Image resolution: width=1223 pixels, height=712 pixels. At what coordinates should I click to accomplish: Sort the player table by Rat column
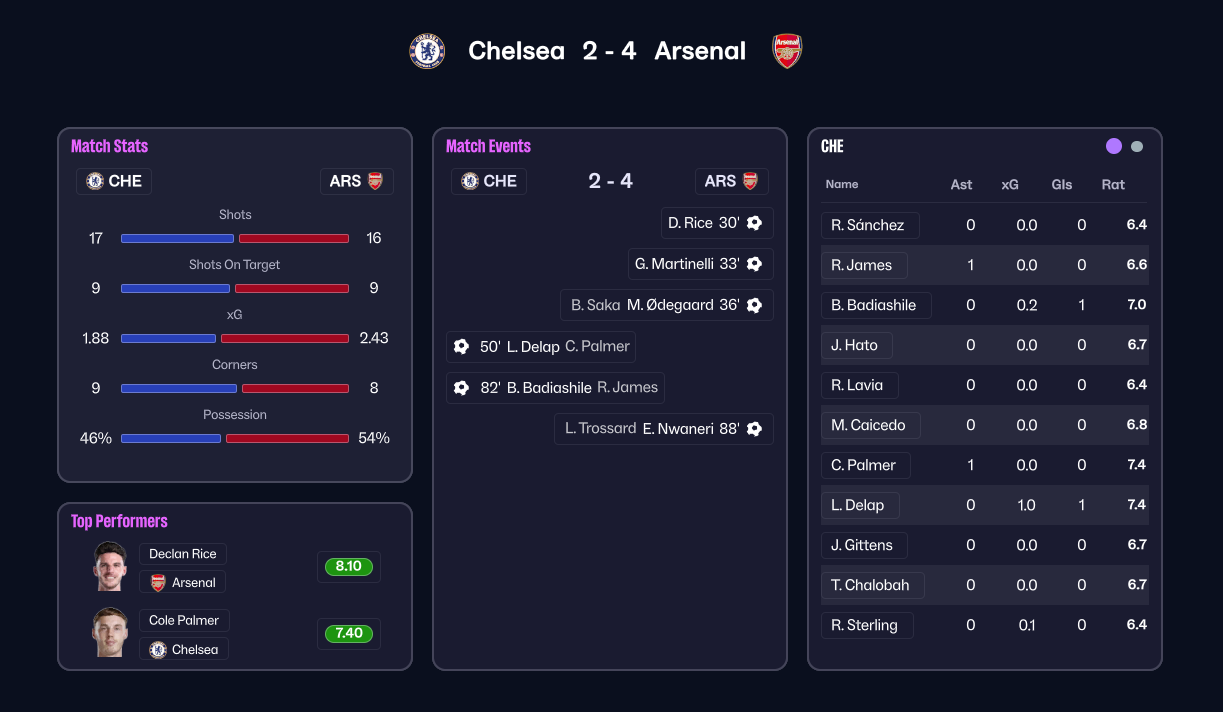tap(1113, 184)
